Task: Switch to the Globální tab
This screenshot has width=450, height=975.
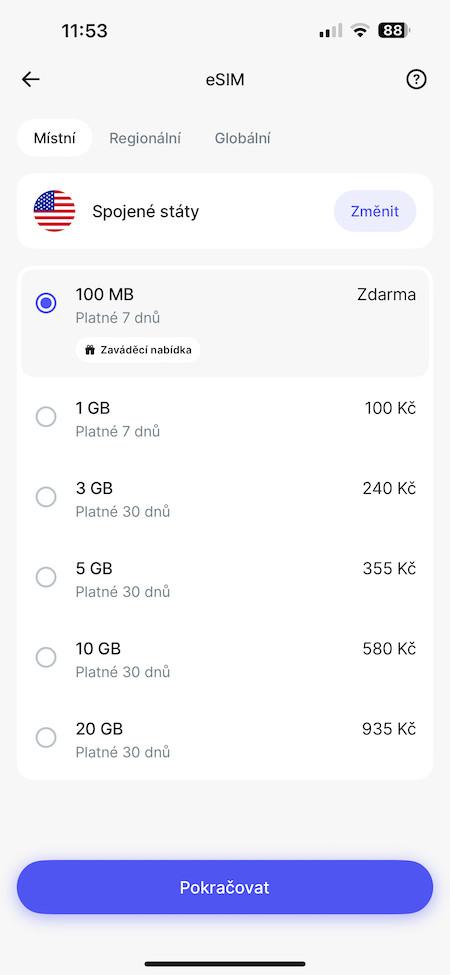Action: click(242, 138)
